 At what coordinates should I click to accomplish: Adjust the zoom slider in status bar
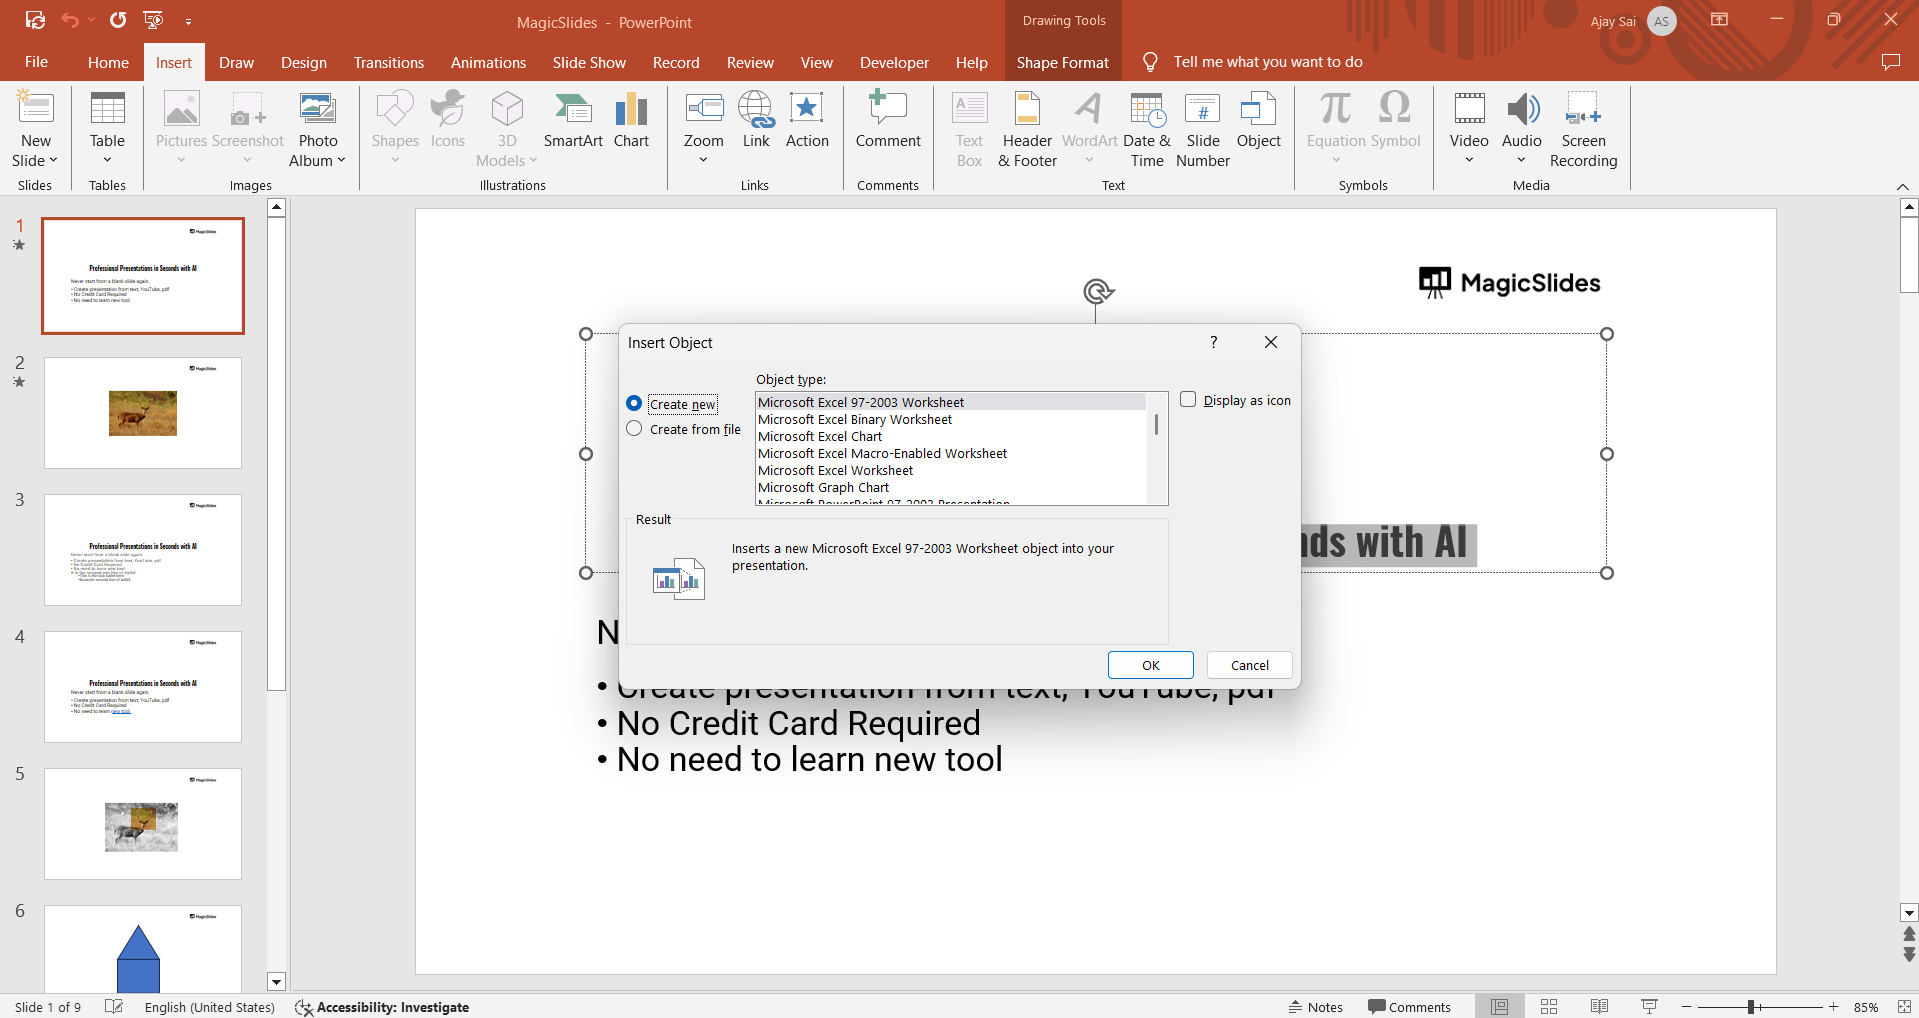click(x=1752, y=1007)
